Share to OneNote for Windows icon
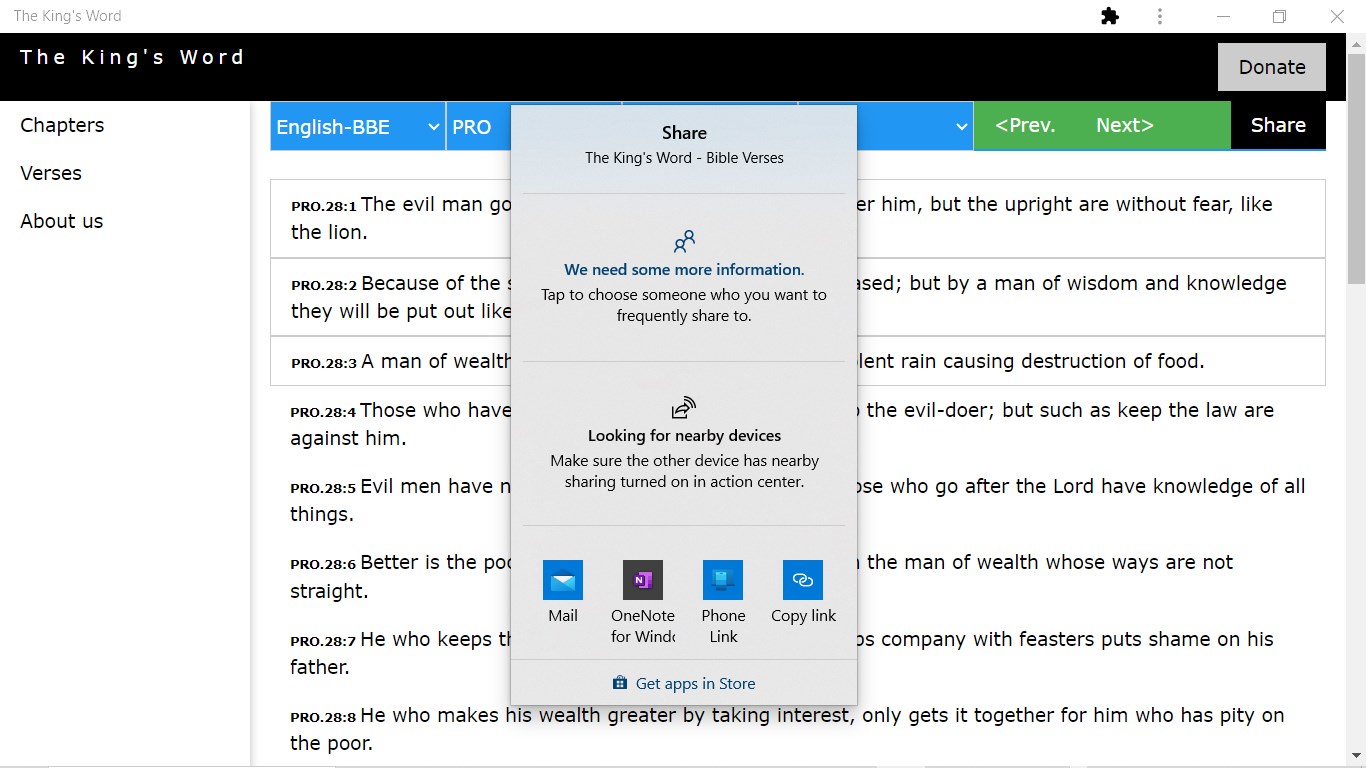The image size is (1366, 768). (x=643, y=580)
